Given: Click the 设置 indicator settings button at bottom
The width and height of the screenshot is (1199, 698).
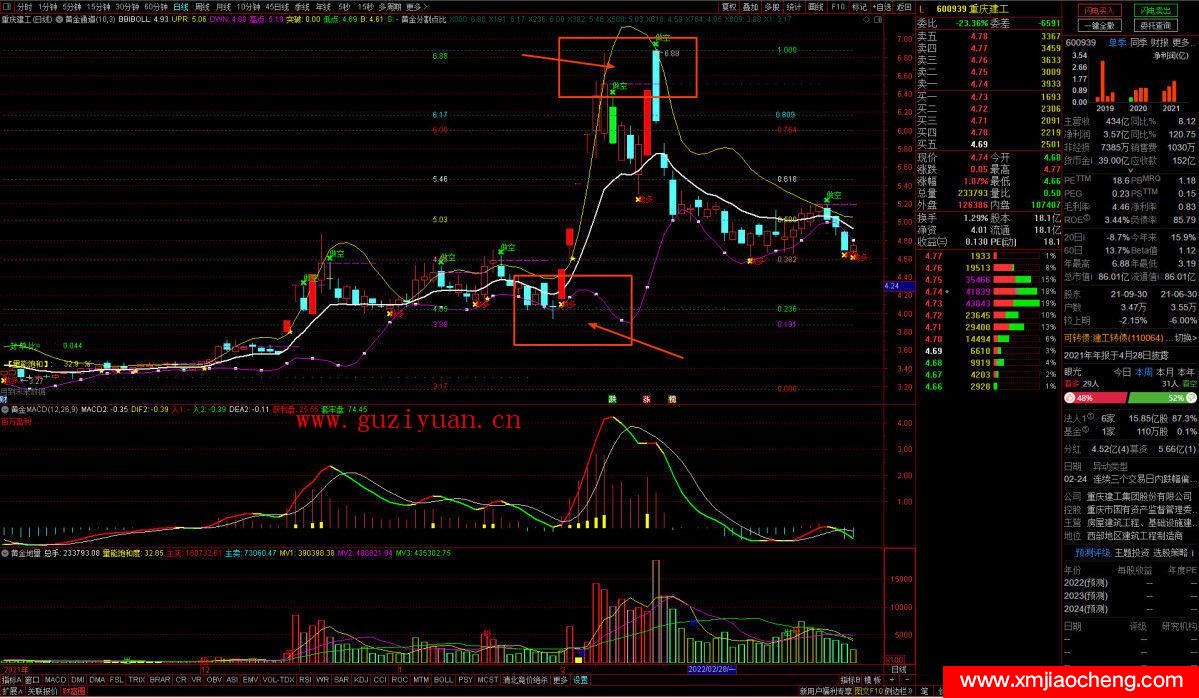Looking at the screenshot, I should point(580,680).
